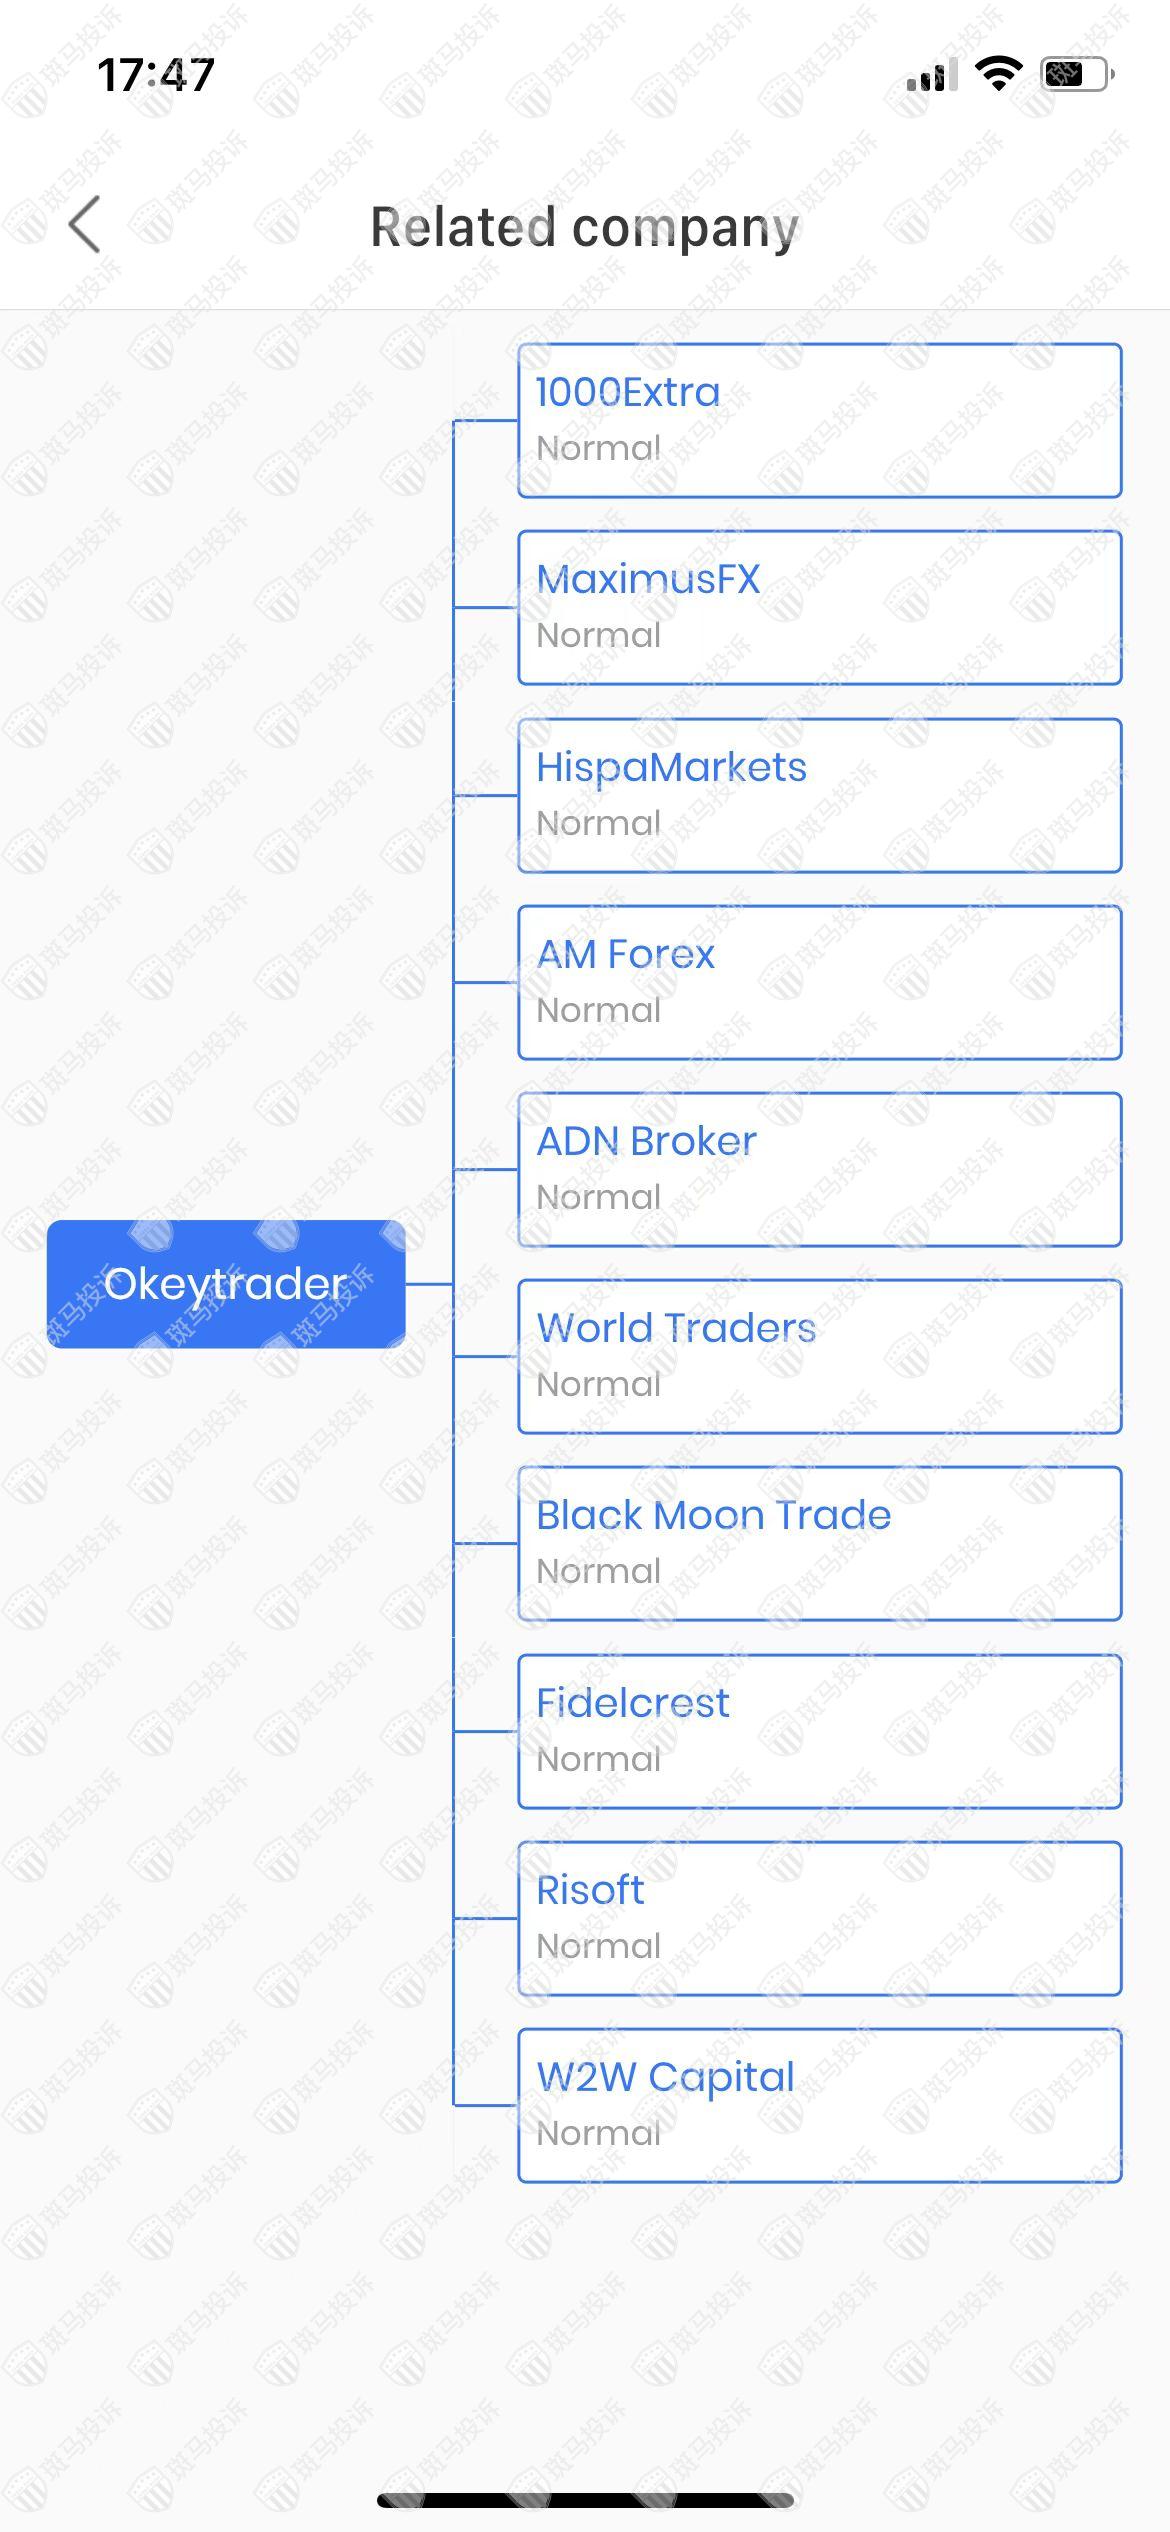The width and height of the screenshot is (1170, 2532).
Task: Tap the Normal status under Fidelcrest
Action: (x=599, y=1759)
